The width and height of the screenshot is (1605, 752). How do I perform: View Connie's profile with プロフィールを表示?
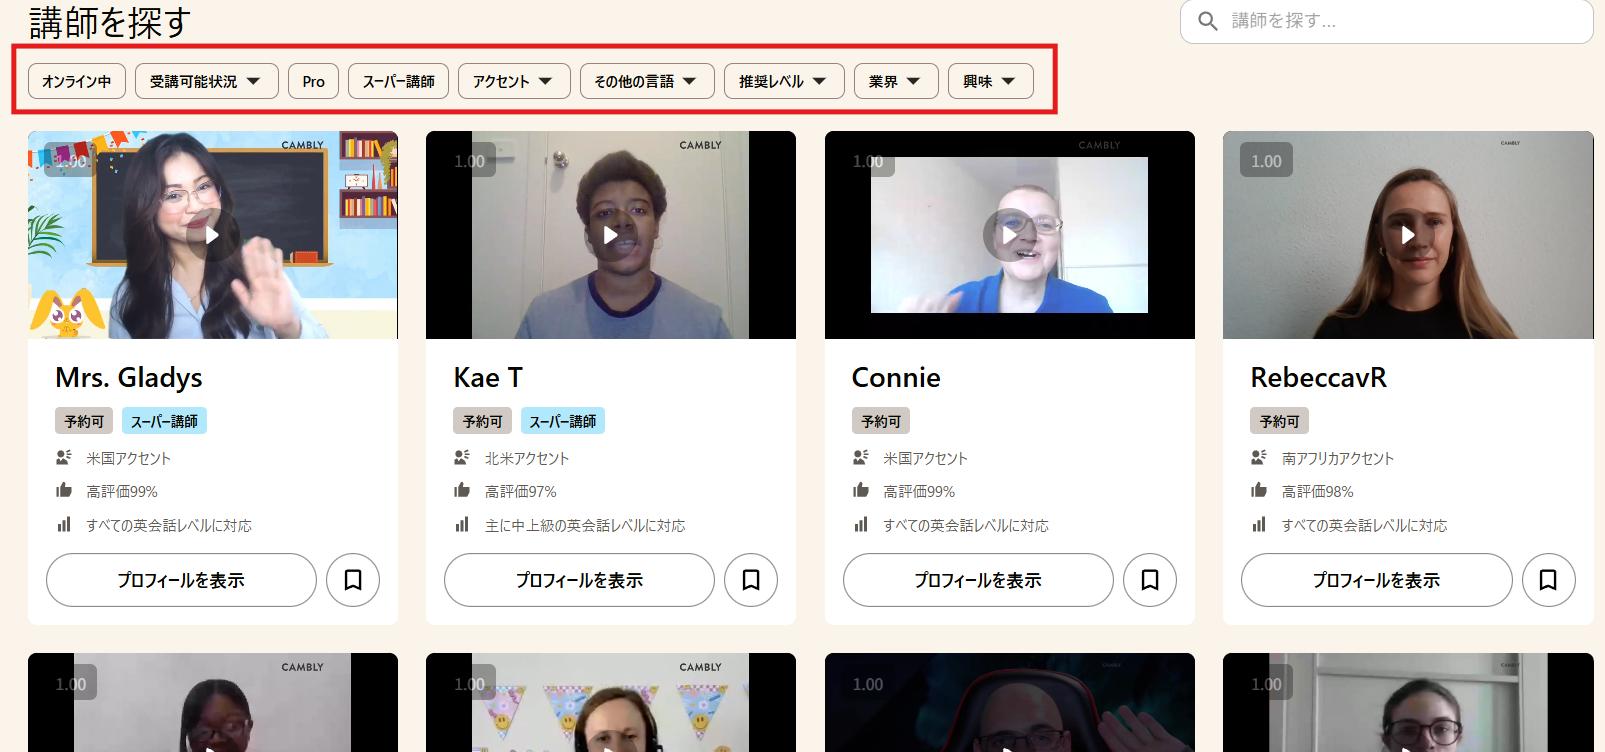point(978,580)
